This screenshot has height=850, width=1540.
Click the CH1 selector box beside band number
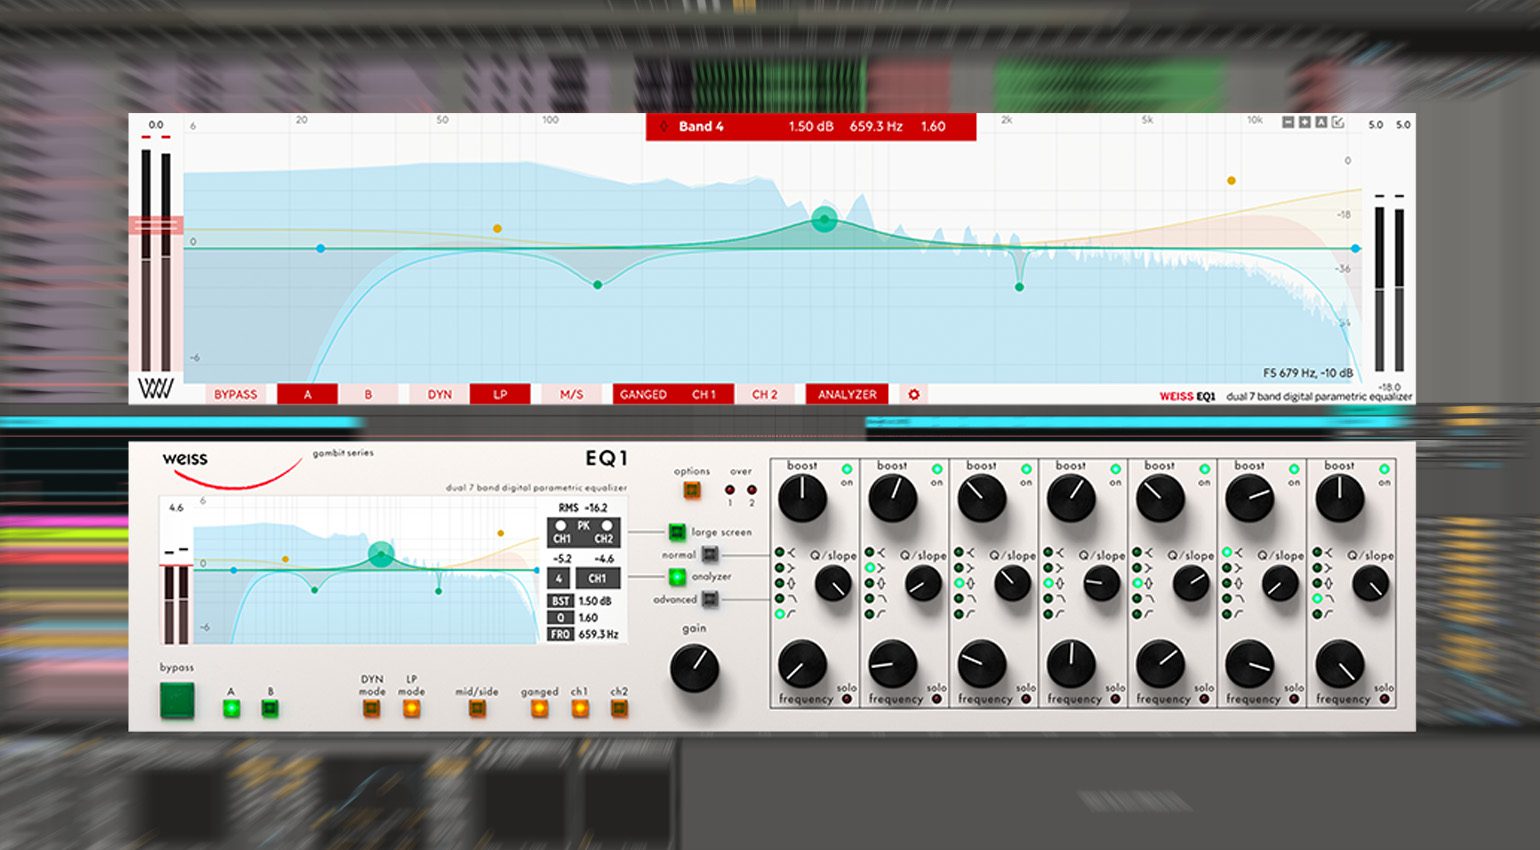coord(597,578)
